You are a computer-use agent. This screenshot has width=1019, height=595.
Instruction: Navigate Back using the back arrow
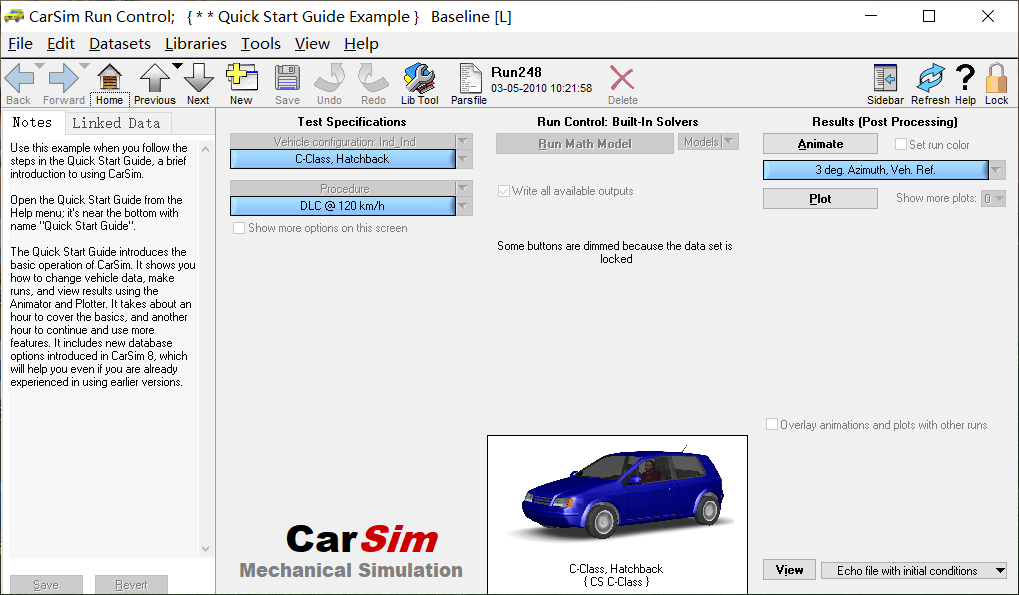tap(18, 78)
